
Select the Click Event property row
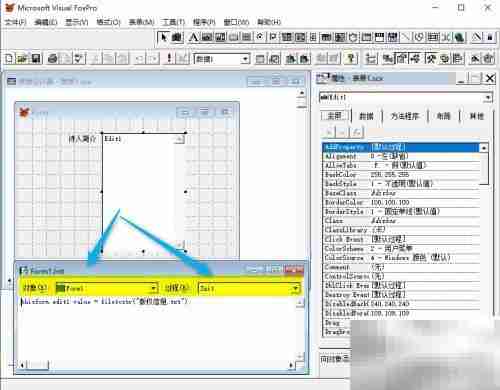pos(402,239)
